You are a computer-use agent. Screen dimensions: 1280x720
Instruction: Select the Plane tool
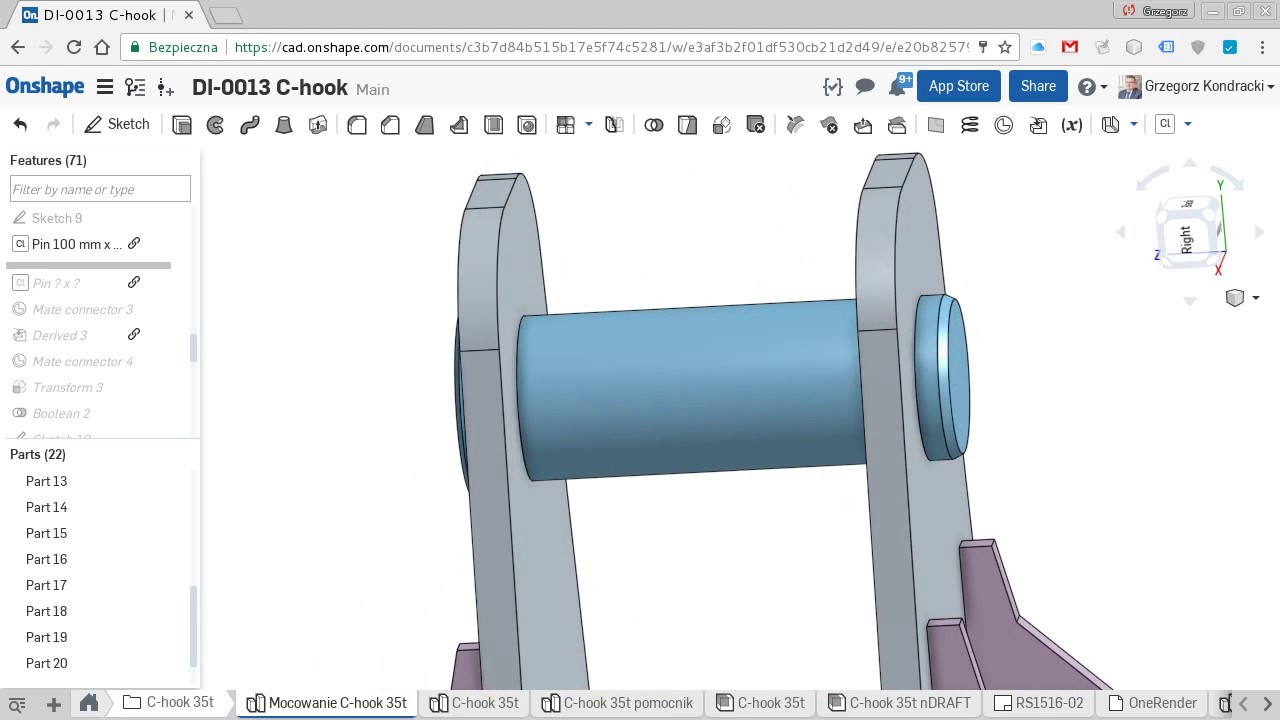[936, 125]
